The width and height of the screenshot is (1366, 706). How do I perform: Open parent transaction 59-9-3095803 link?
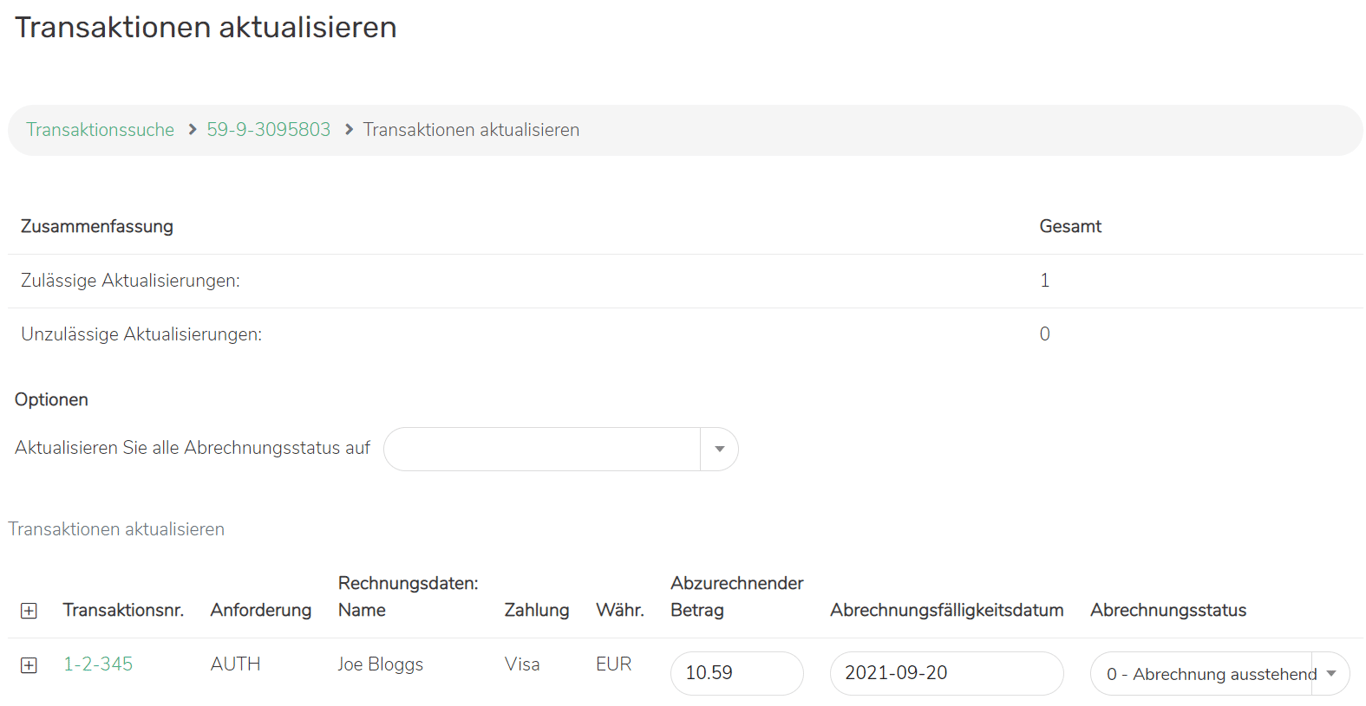pyautogui.click(x=268, y=130)
